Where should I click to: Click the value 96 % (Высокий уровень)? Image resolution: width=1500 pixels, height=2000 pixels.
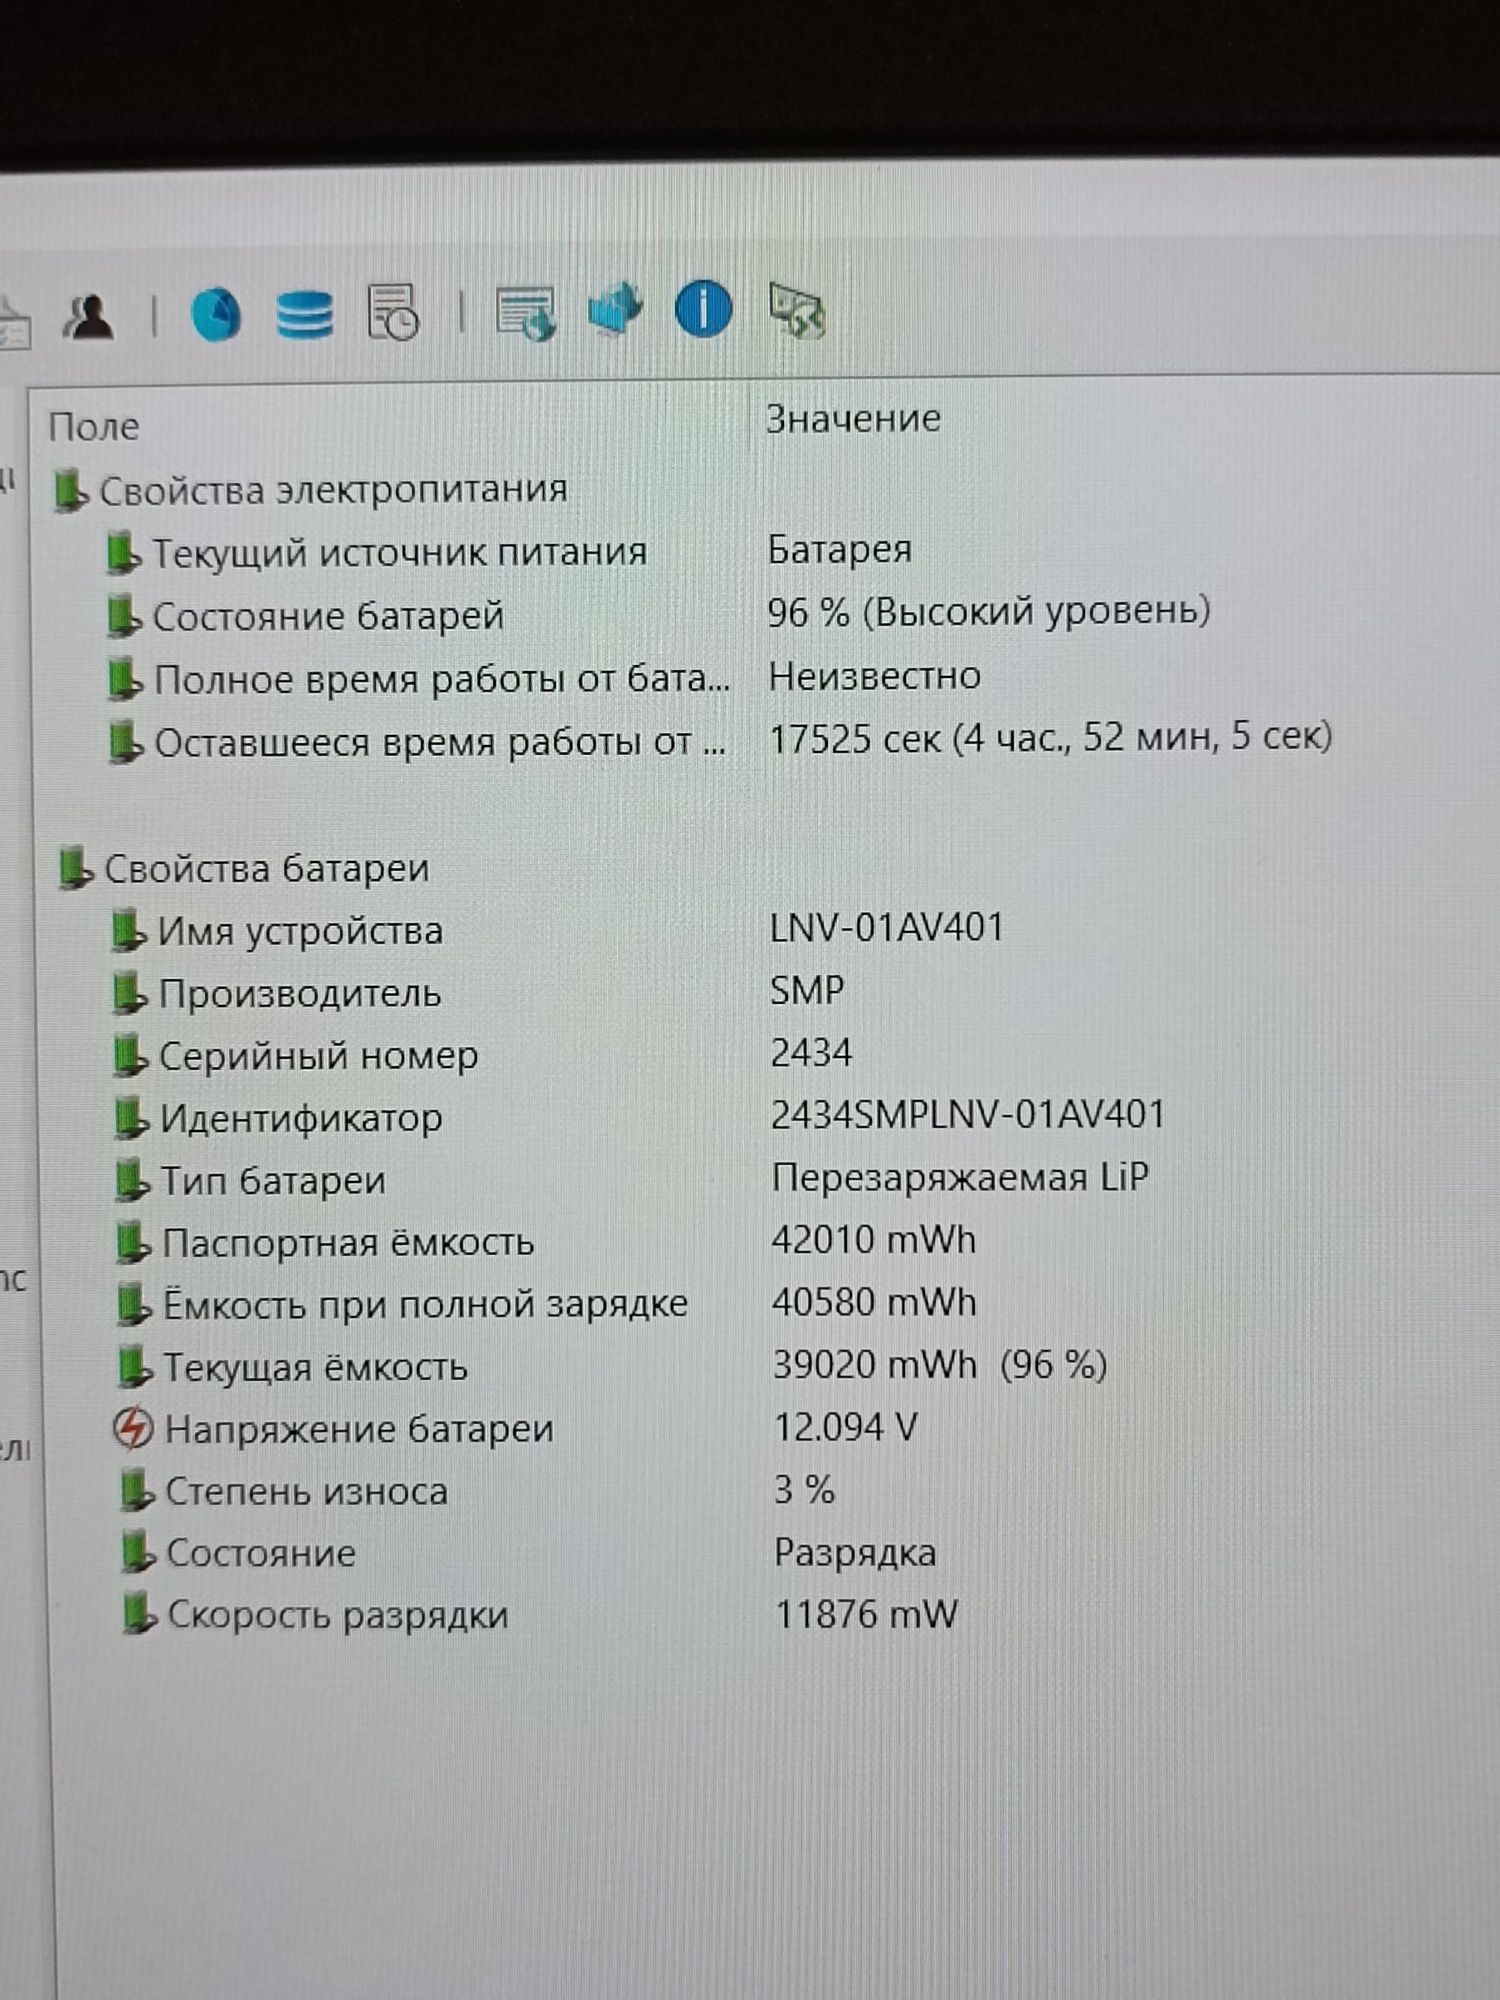pyautogui.click(x=989, y=611)
